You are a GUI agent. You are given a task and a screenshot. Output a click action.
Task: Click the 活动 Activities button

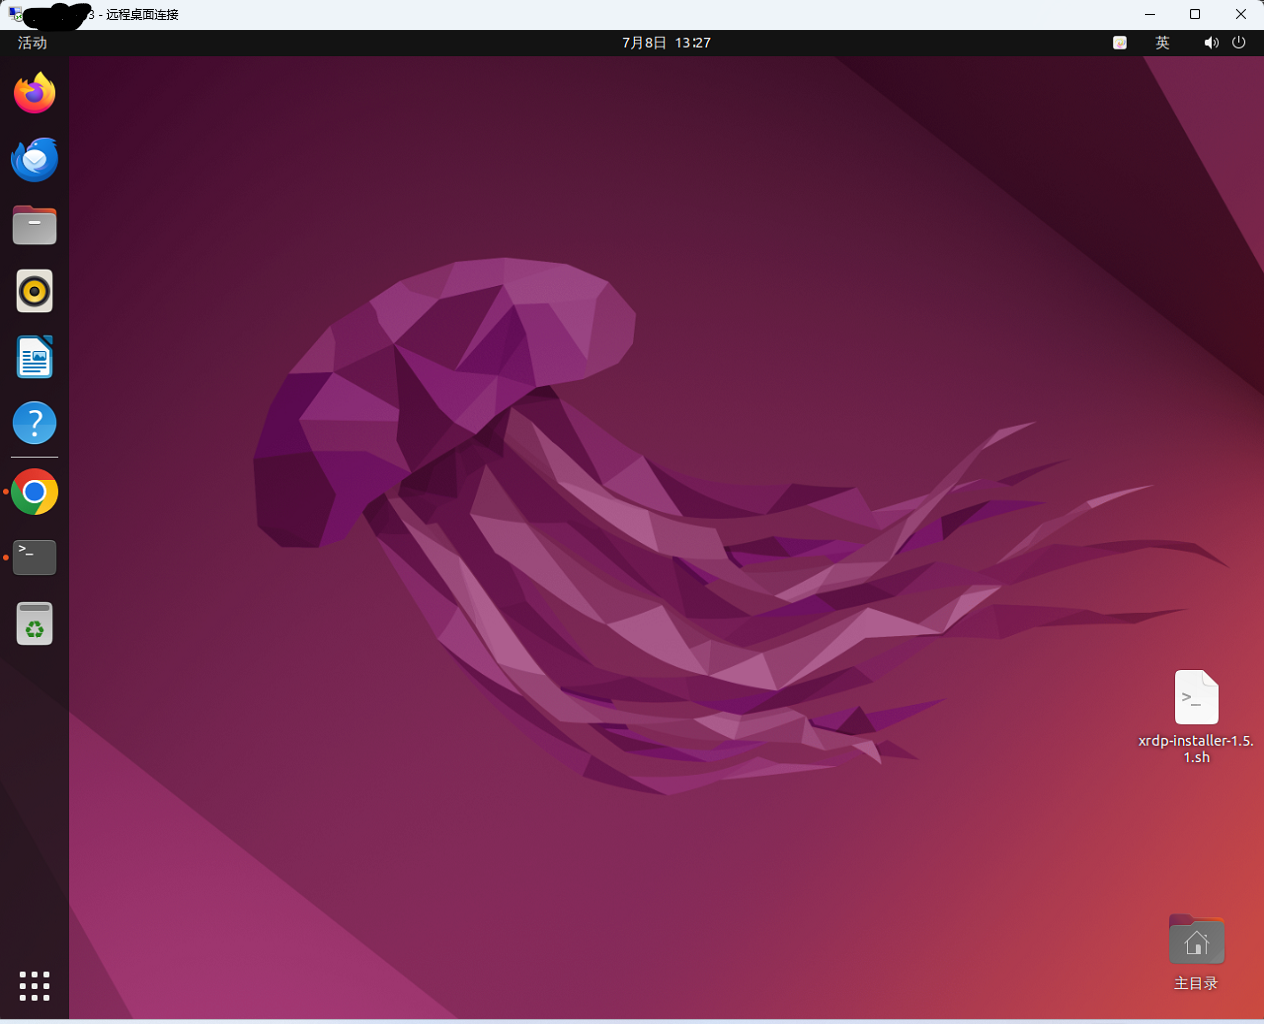pos(32,43)
